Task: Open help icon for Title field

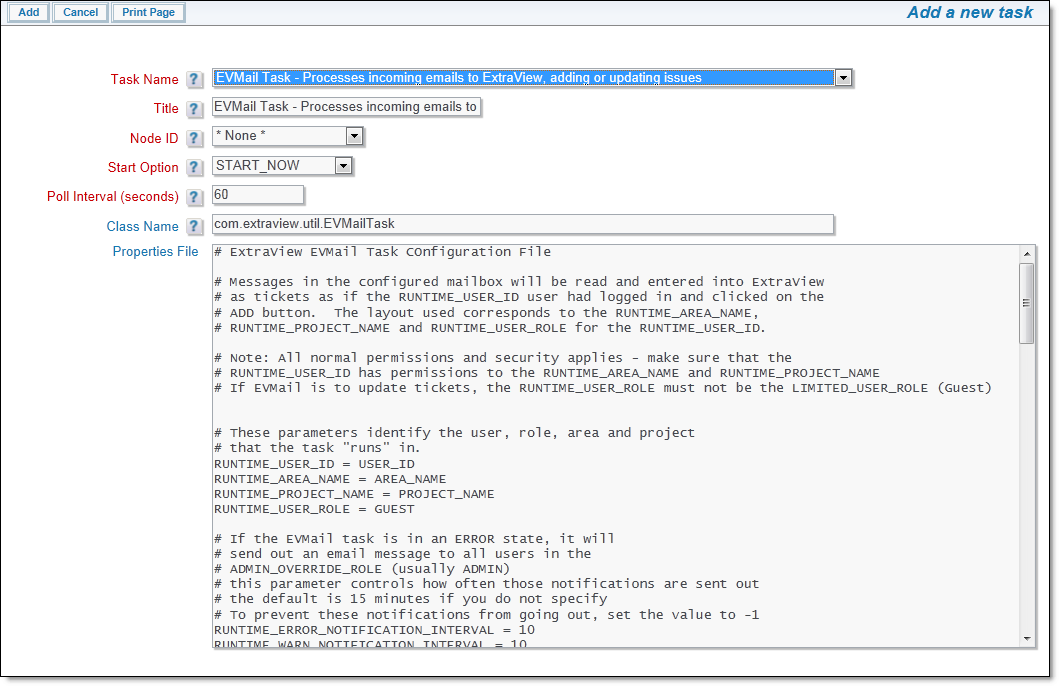Action: coord(194,109)
